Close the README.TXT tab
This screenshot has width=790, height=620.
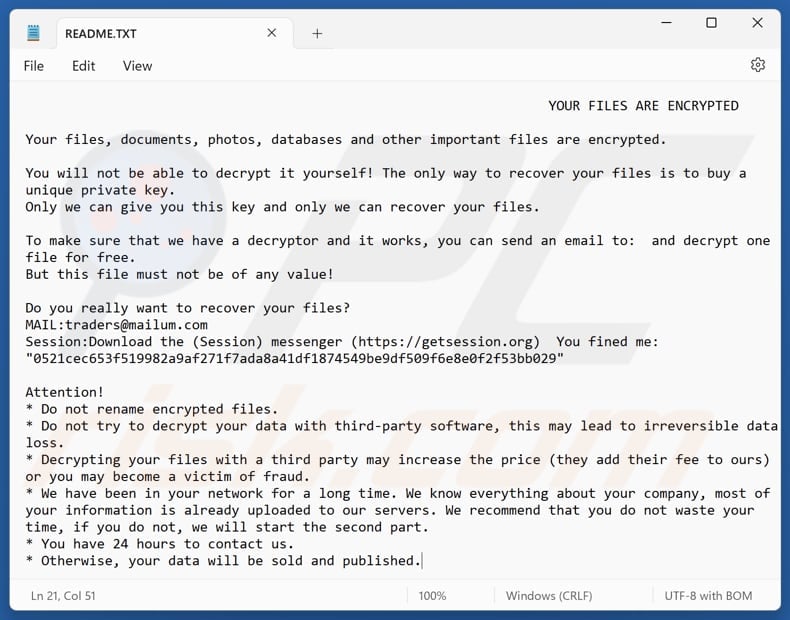(x=272, y=33)
